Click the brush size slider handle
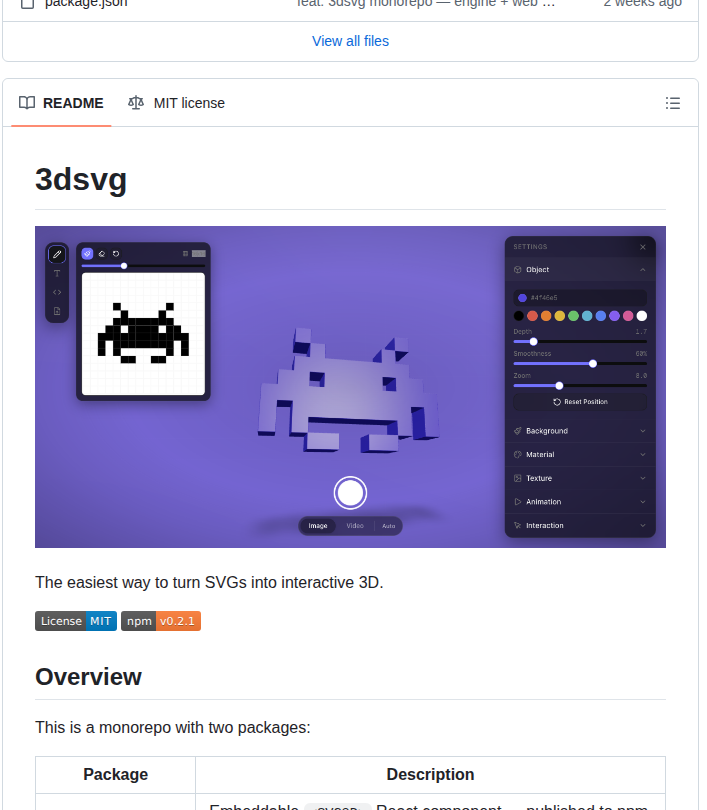 tap(124, 266)
